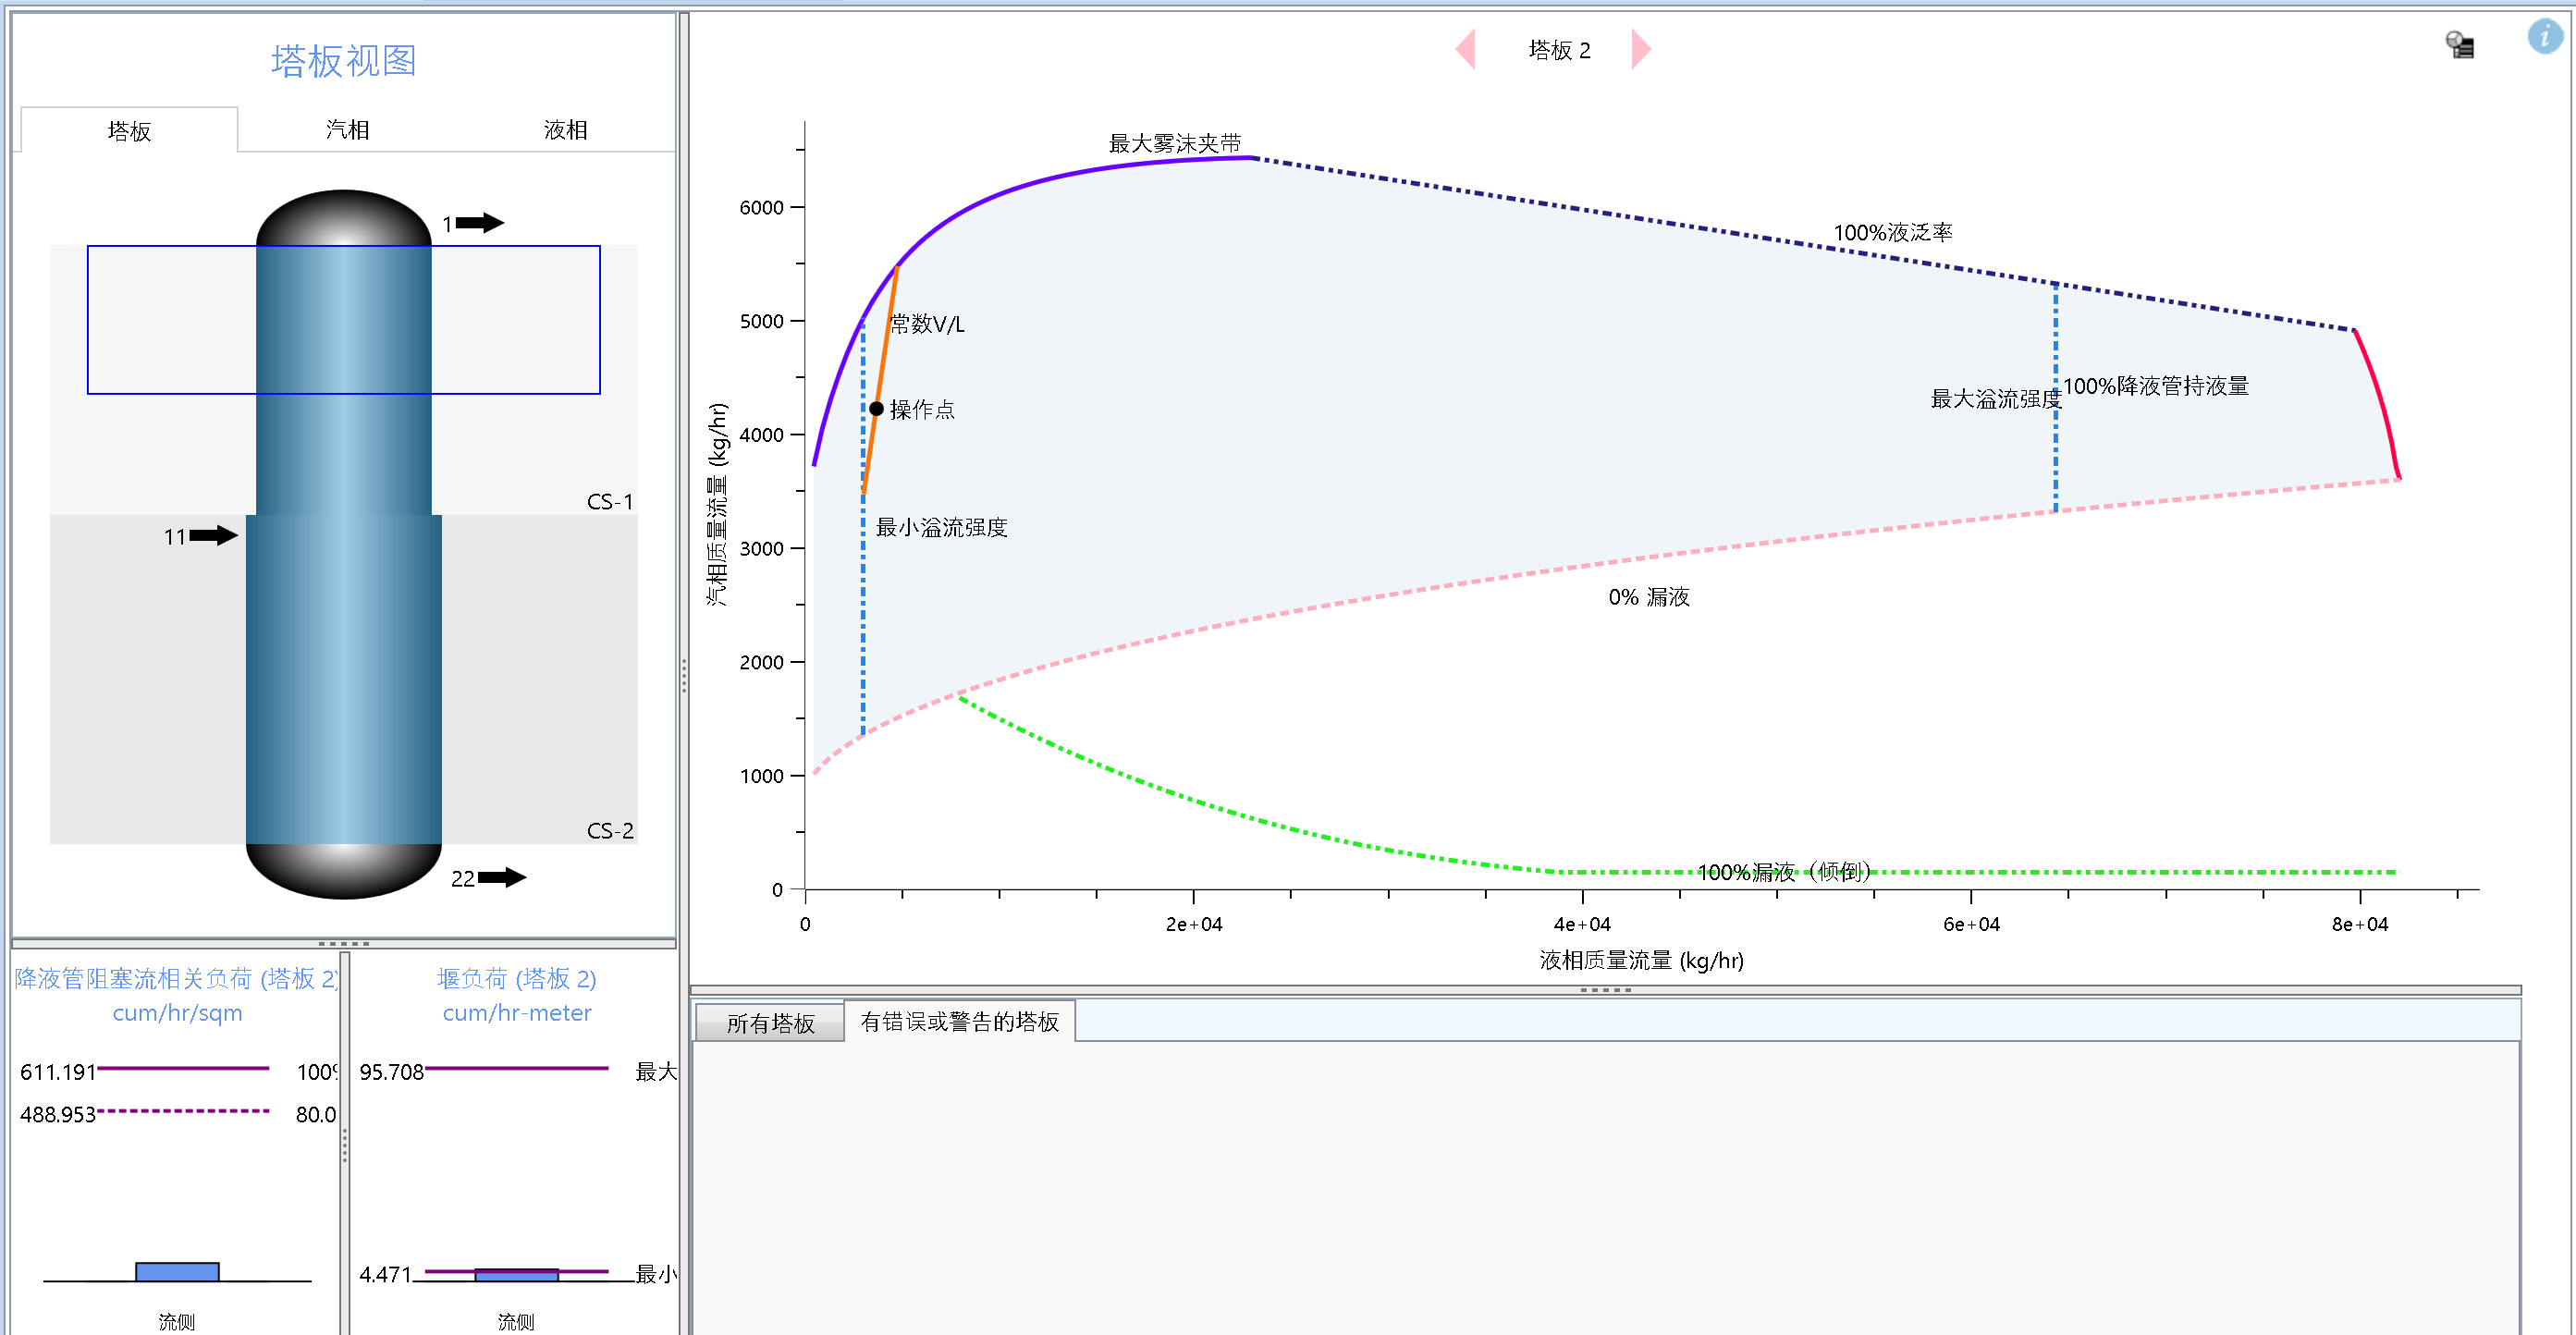
Task: Go to previous tray with left arrow
Action: click(1466, 50)
